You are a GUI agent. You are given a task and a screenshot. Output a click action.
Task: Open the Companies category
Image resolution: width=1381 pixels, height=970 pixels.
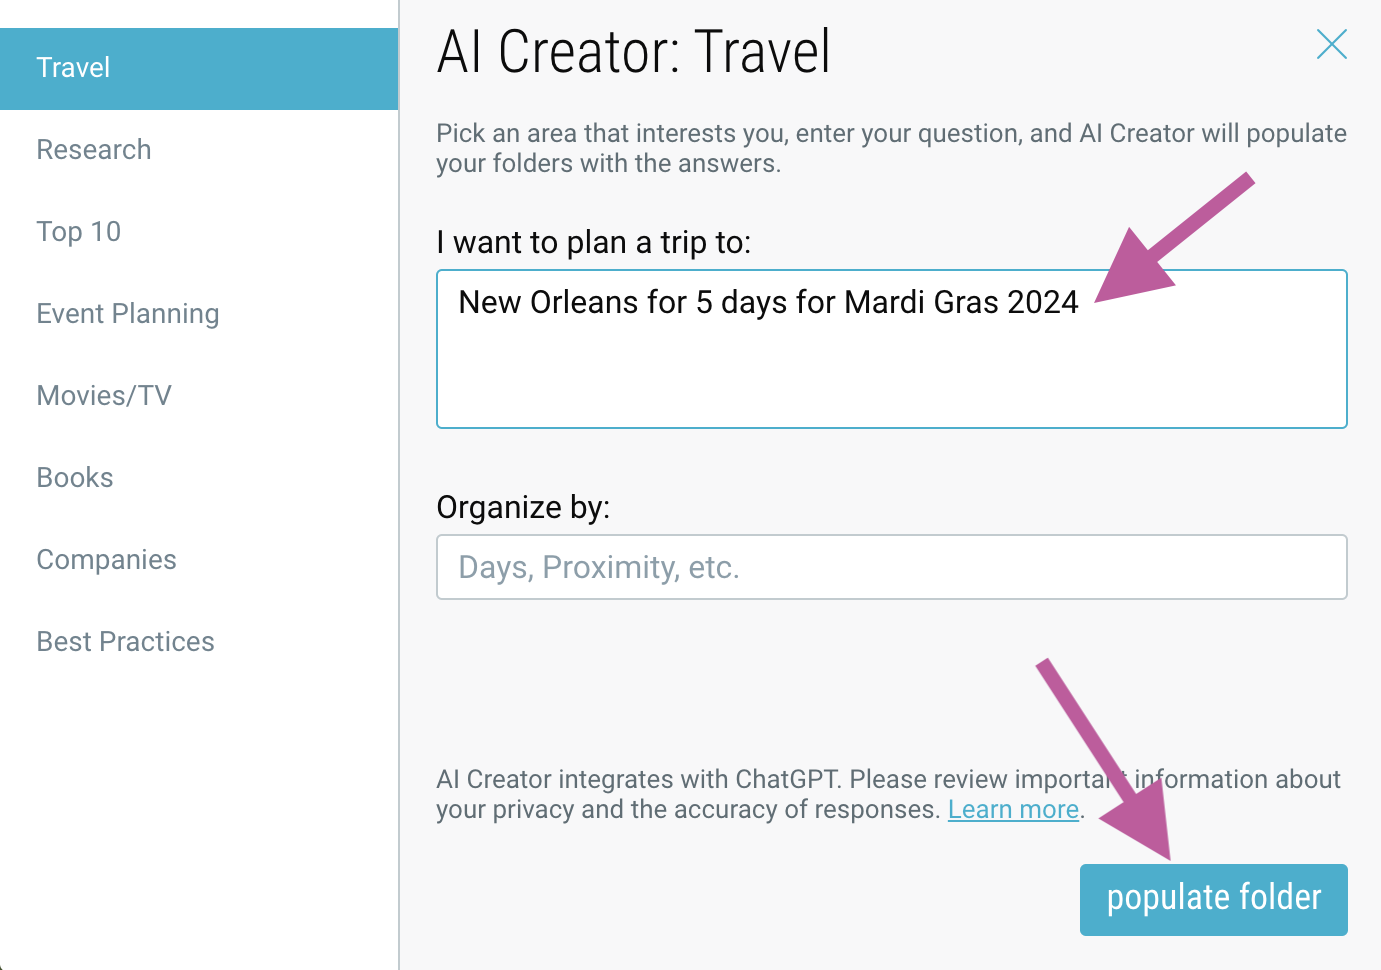click(107, 560)
